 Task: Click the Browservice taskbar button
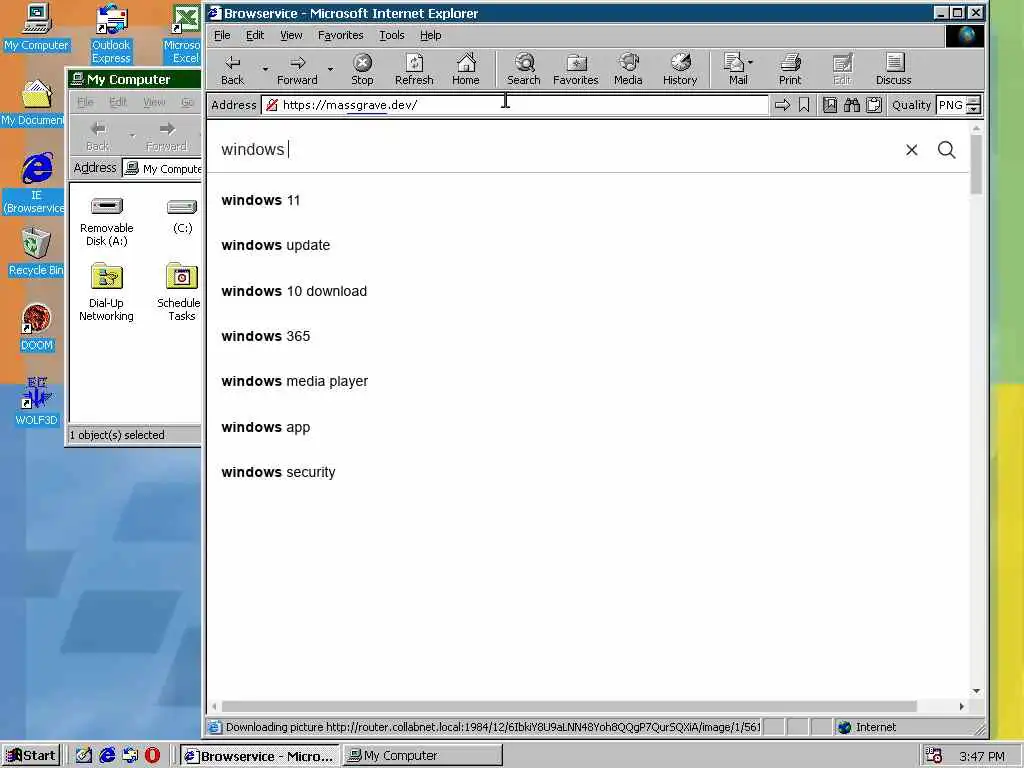pos(260,756)
